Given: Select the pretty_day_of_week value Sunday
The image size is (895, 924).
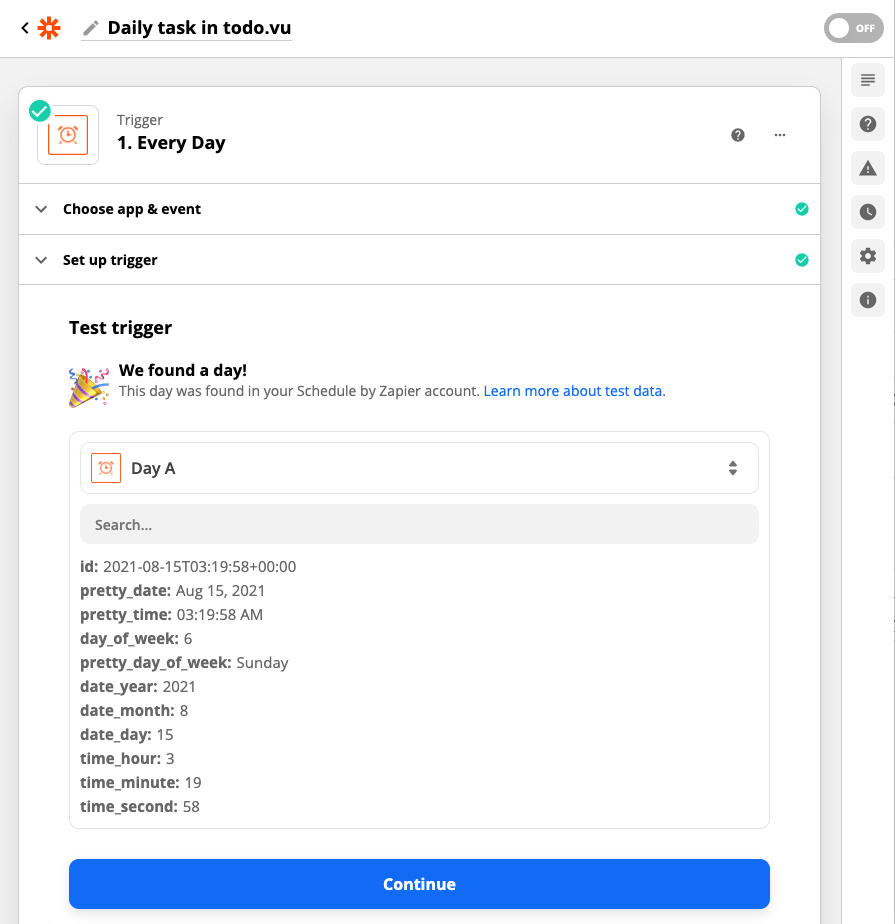Looking at the screenshot, I should (x=262, y=663).
